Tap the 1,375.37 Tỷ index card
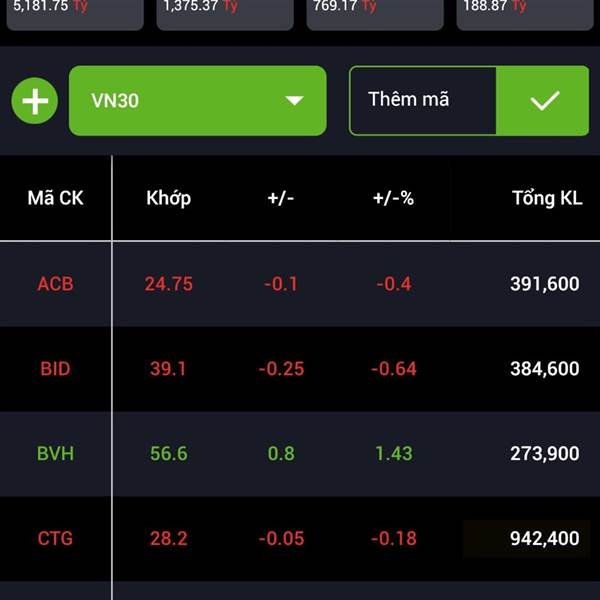The width and height of the screenshot is (600, 600). (225, 13)
